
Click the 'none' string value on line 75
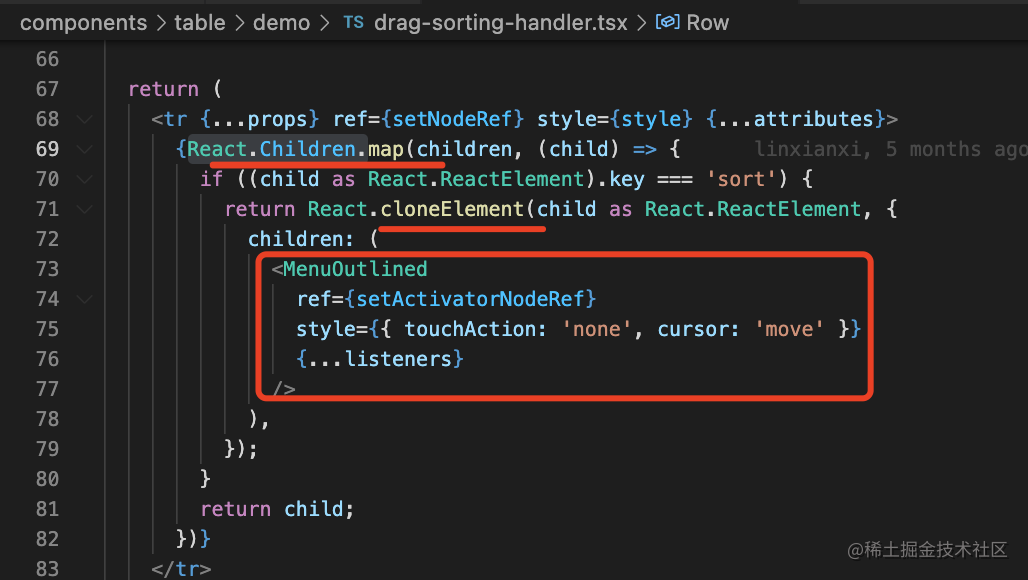pos(597,329)
